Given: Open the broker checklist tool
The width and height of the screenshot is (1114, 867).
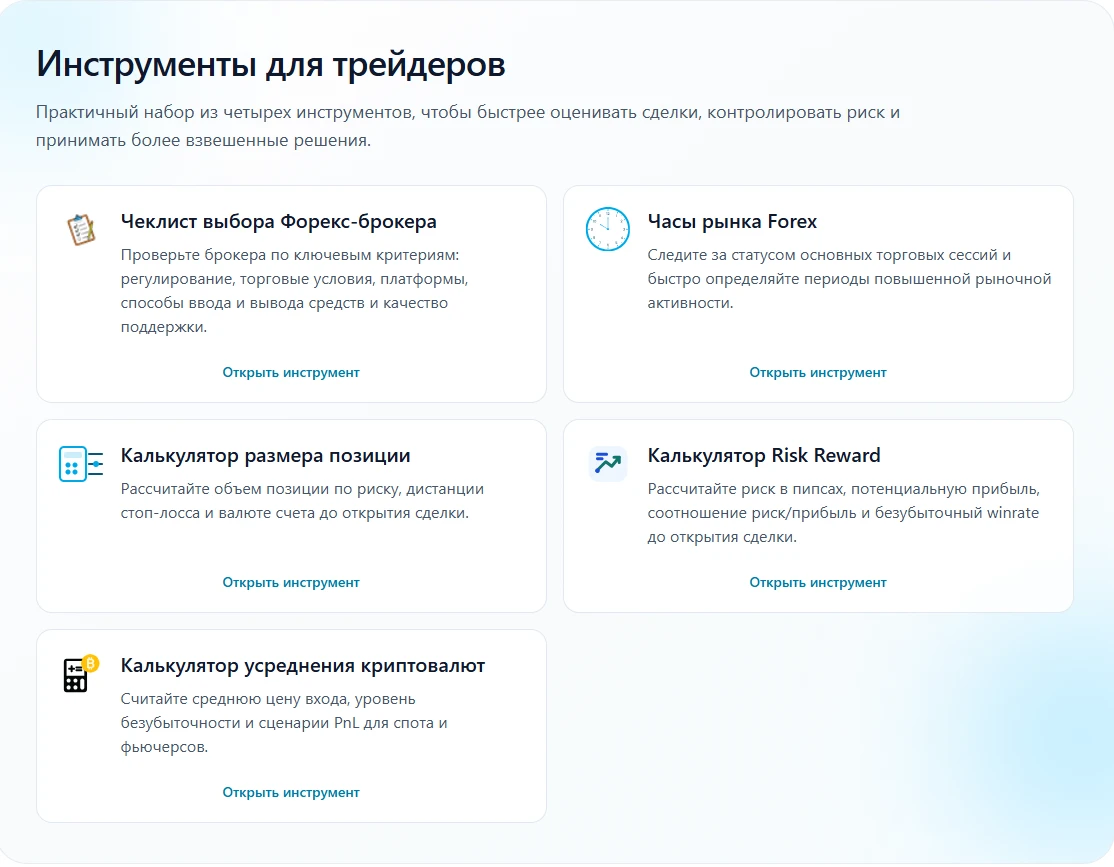Looking at the screenshot, I should (x=290, y=371).
